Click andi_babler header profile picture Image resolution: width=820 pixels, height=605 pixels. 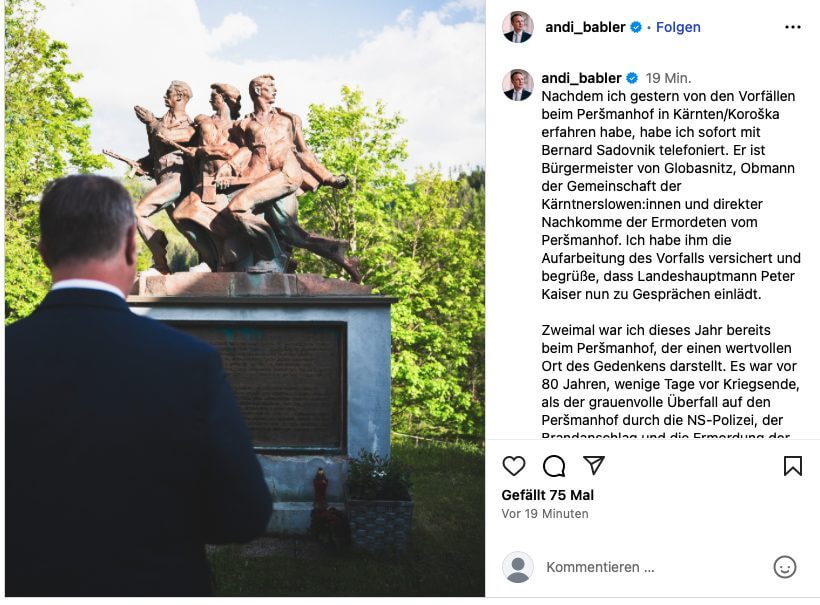[518, 27]
